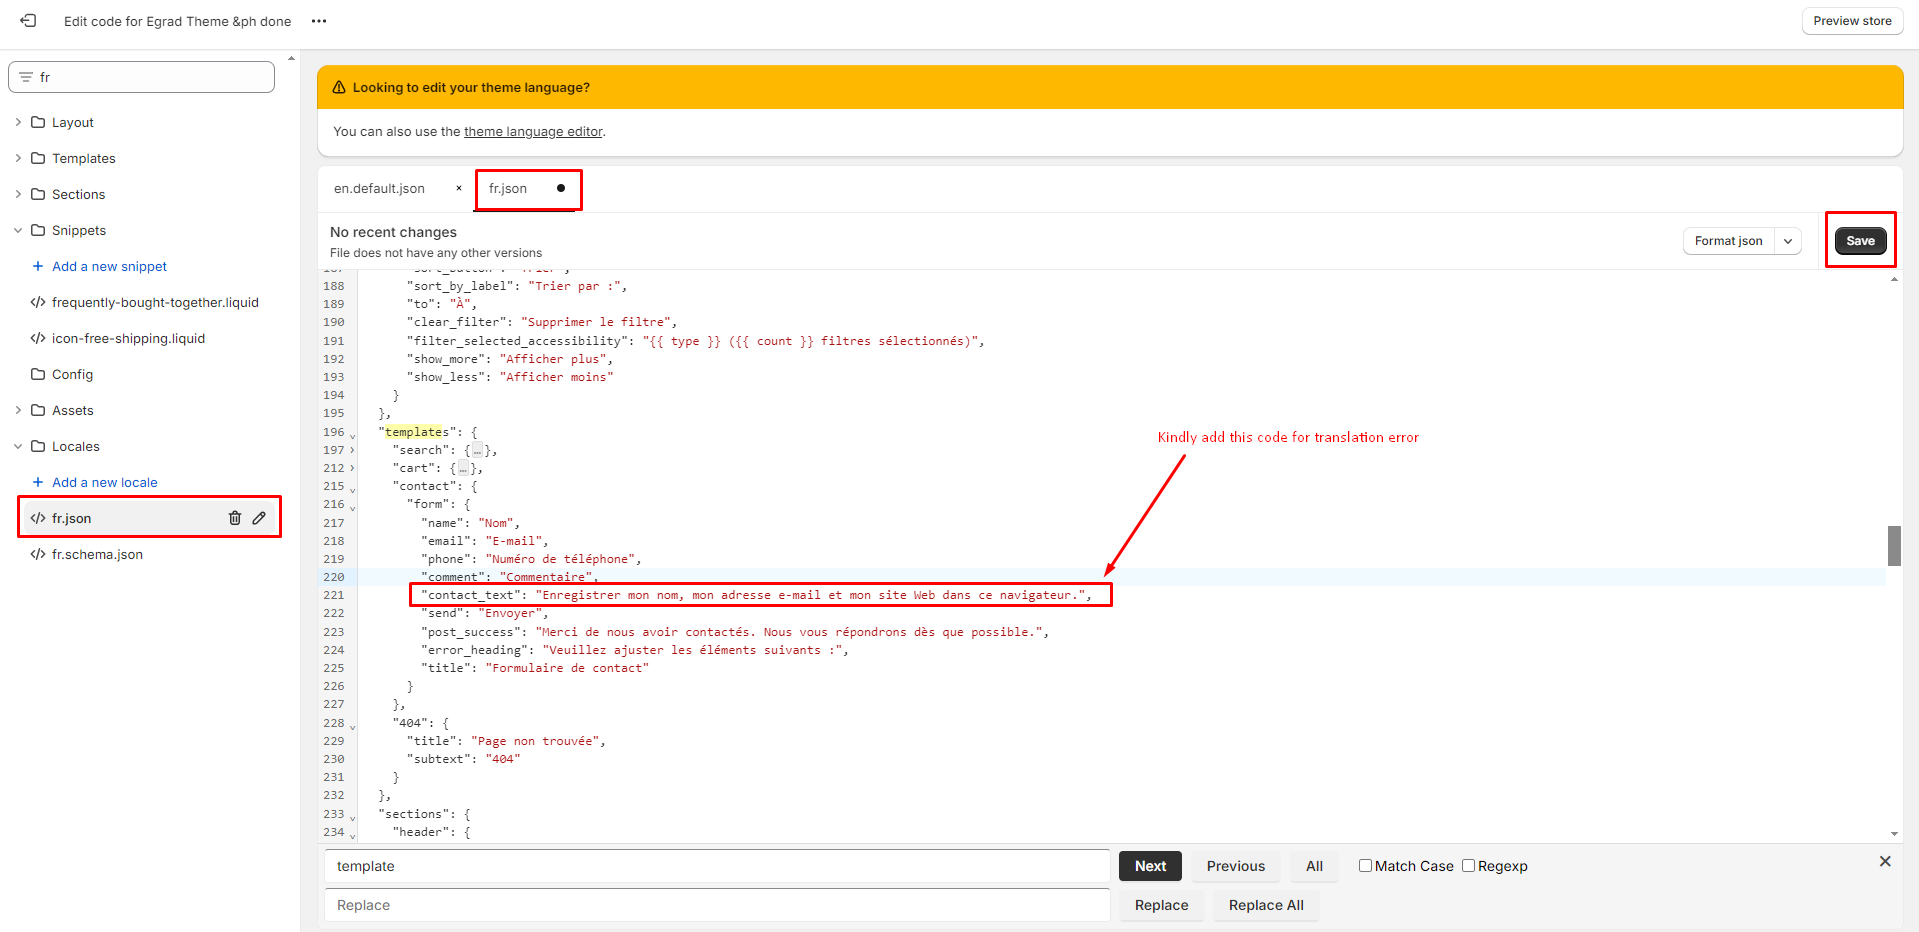Click the plus icon beside Add a new snippet
Viewport: 1919px width, 932px height.
click(38, 266)
